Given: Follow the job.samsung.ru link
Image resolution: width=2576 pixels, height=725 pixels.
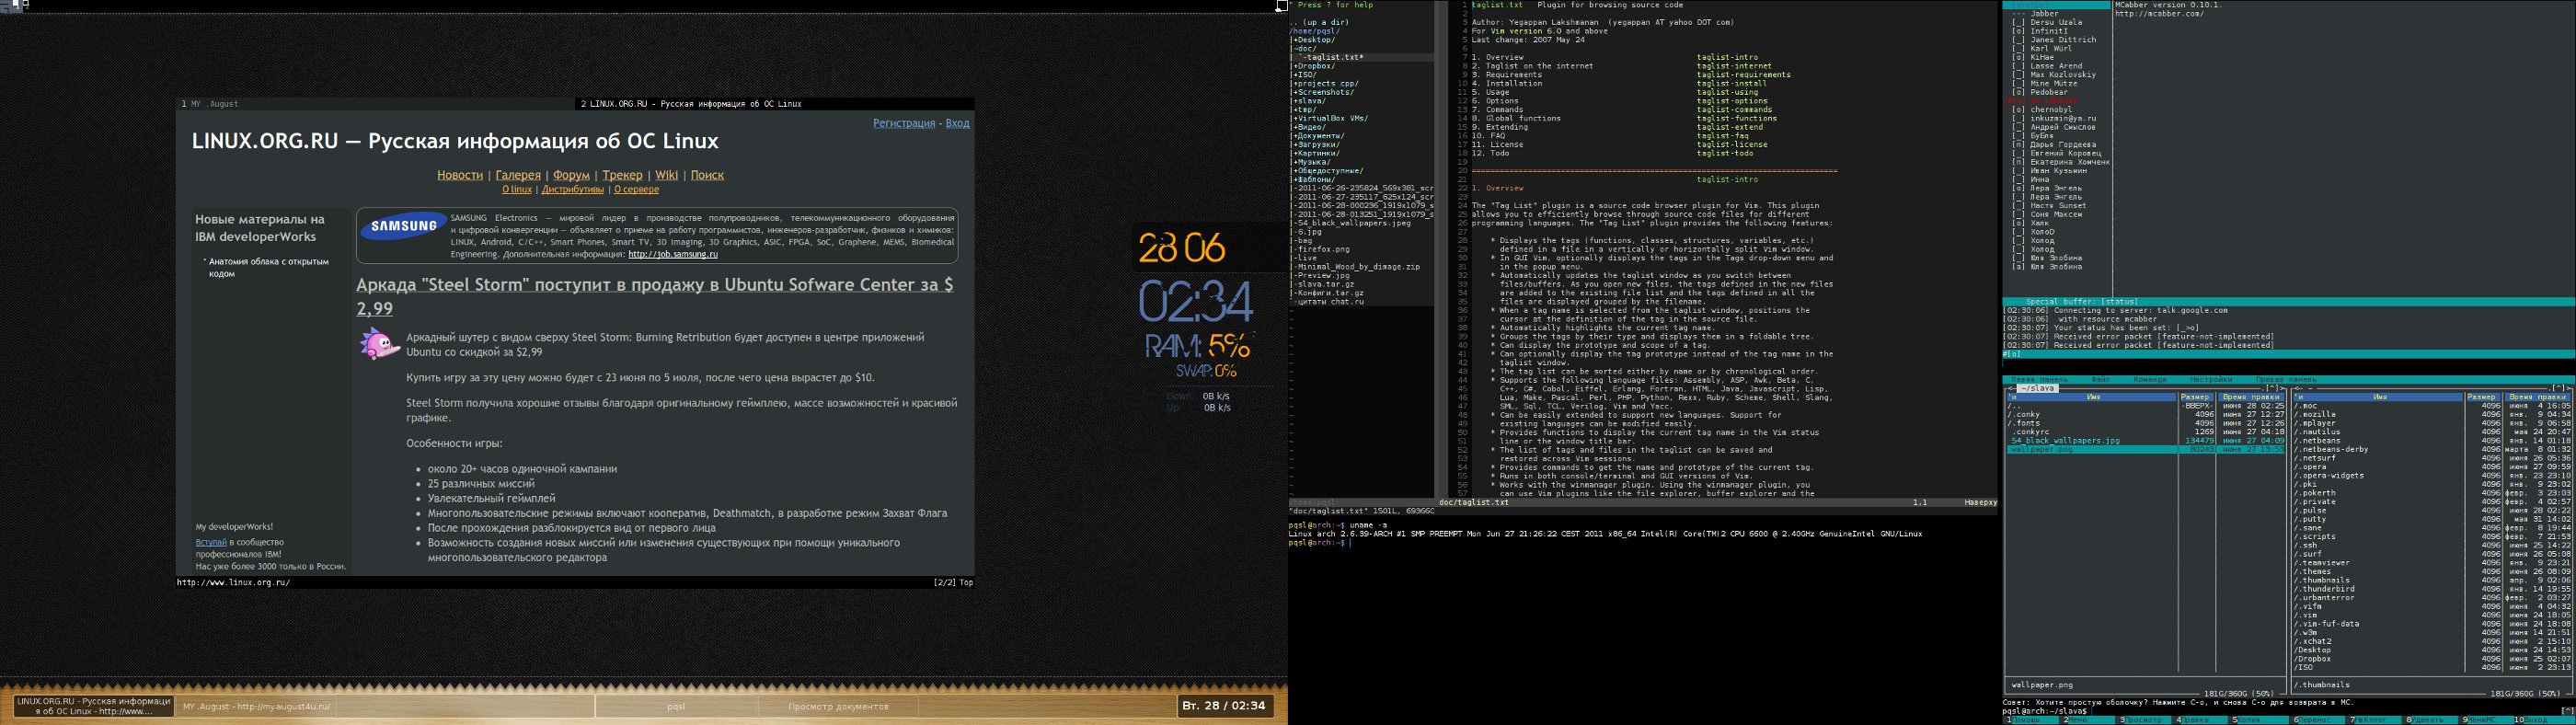Looking at the screenshot, I should pos(673,254).
